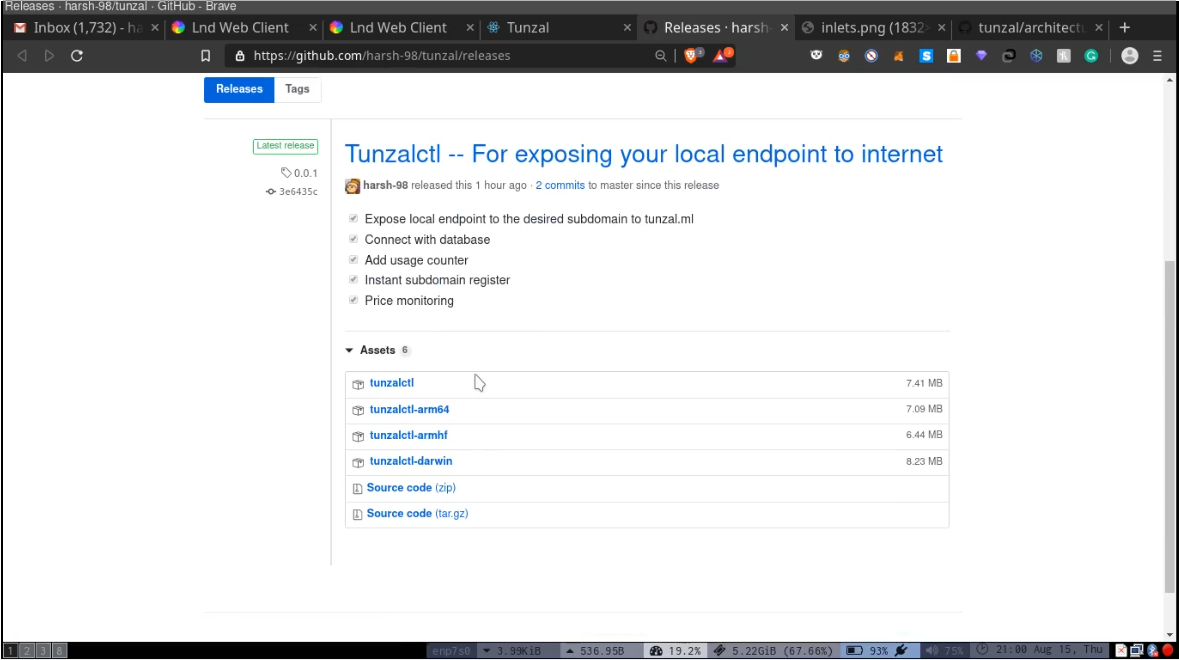Screen dimensions: 1179x660
Task: Toggle the 'Add usage counter' checkbox
Action: (353, 259)
